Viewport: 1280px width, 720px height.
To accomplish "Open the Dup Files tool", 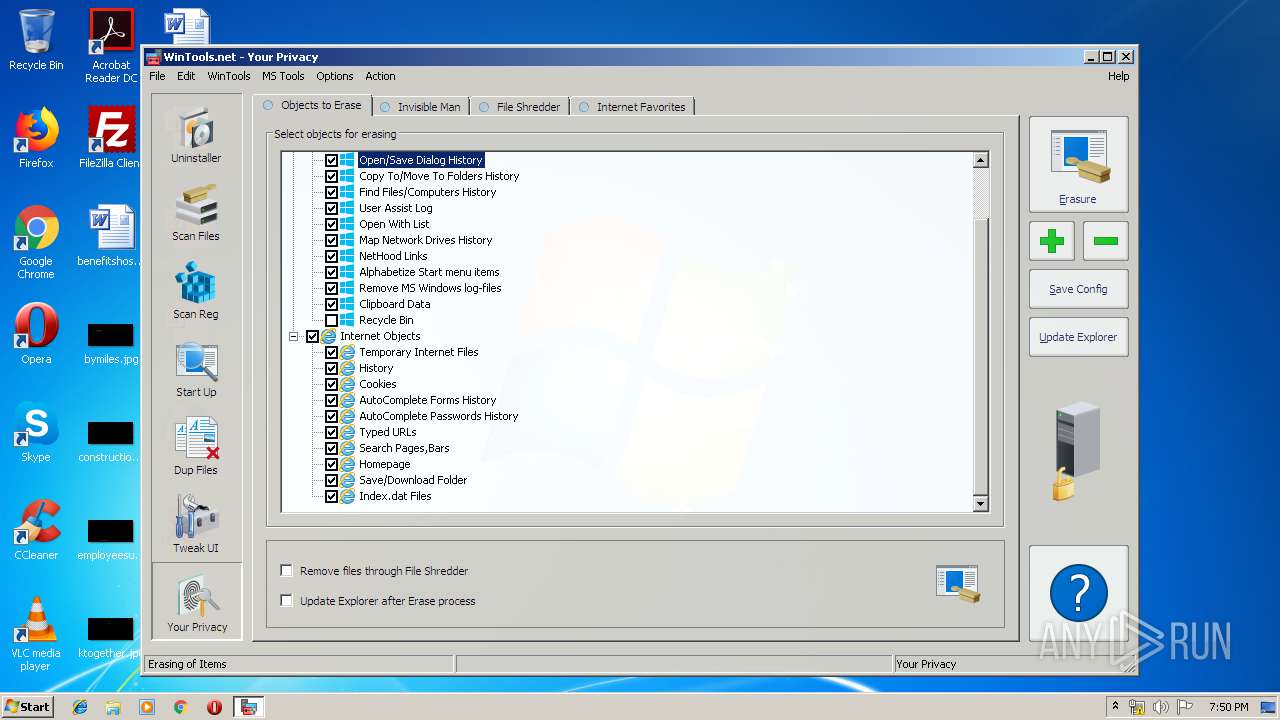I will [x=196, y=446].
